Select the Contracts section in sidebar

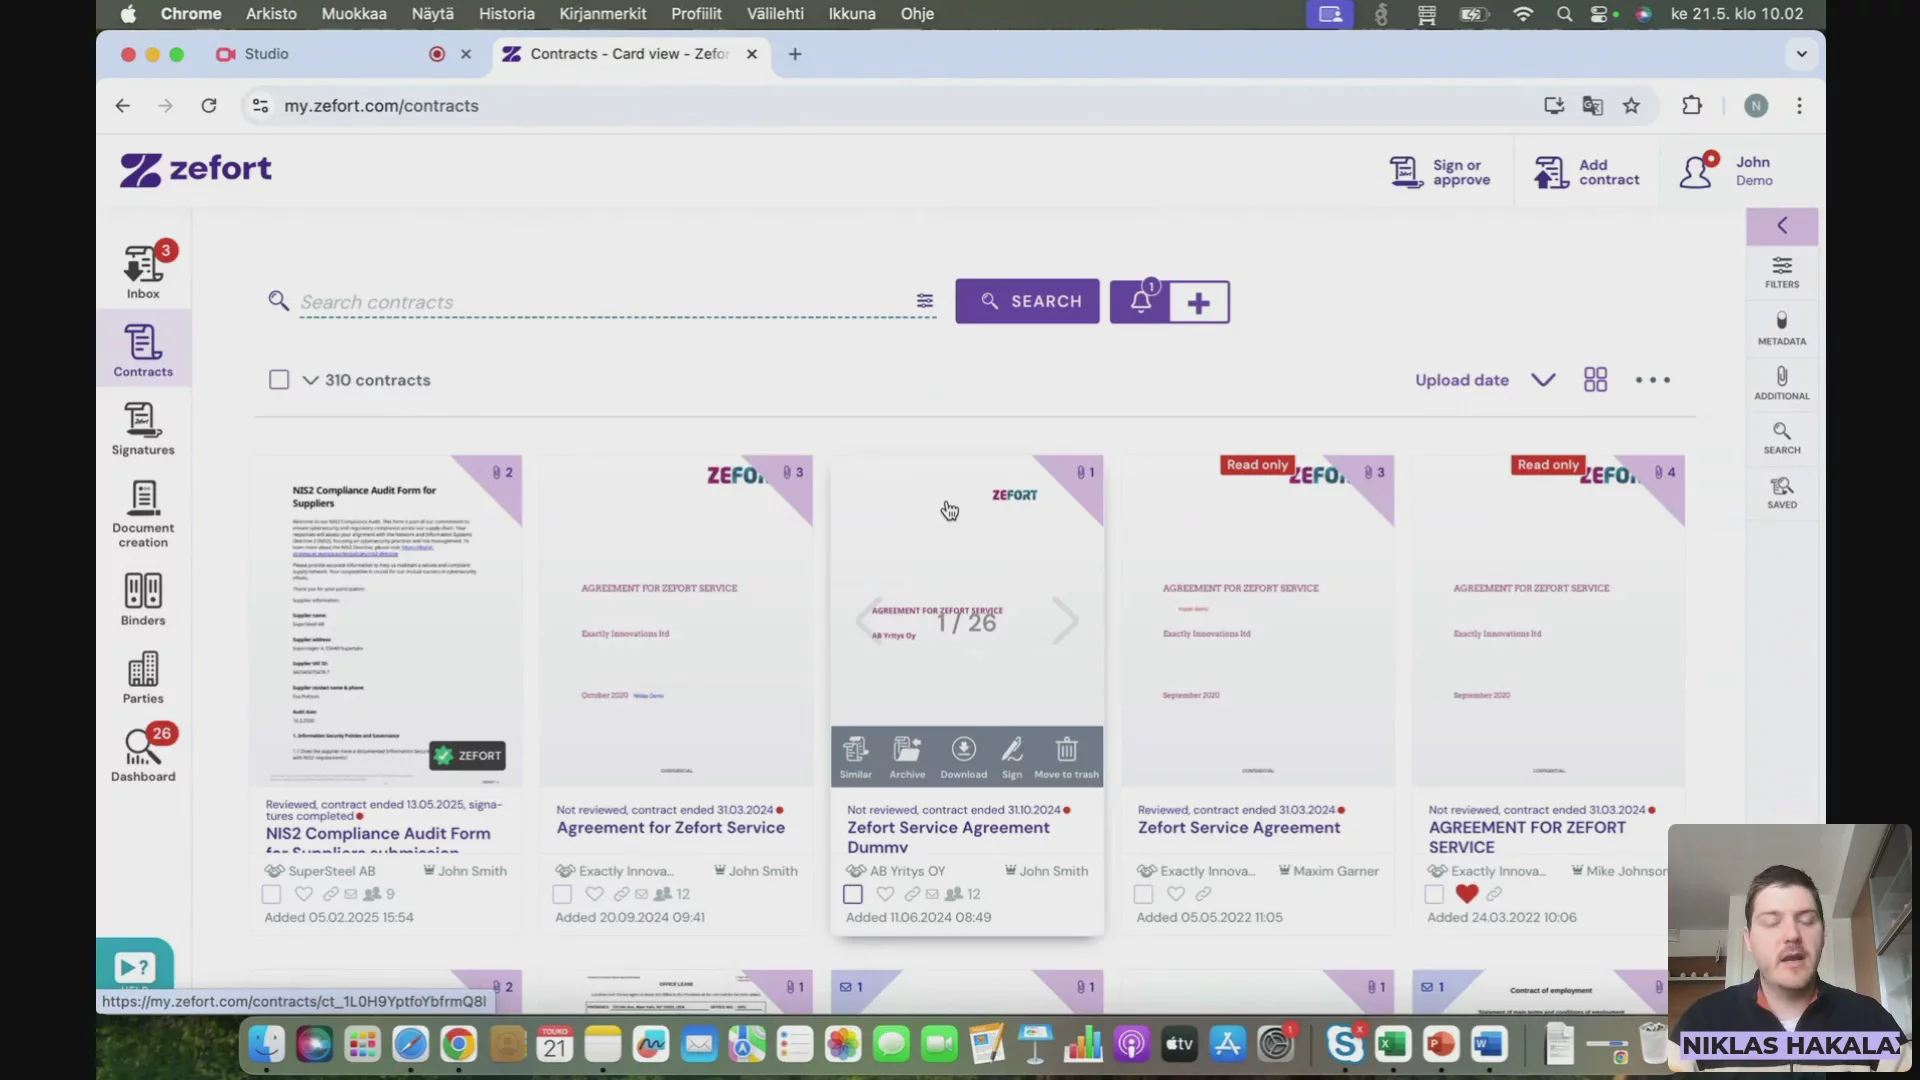pyautogui.click(x=143, y=350)
